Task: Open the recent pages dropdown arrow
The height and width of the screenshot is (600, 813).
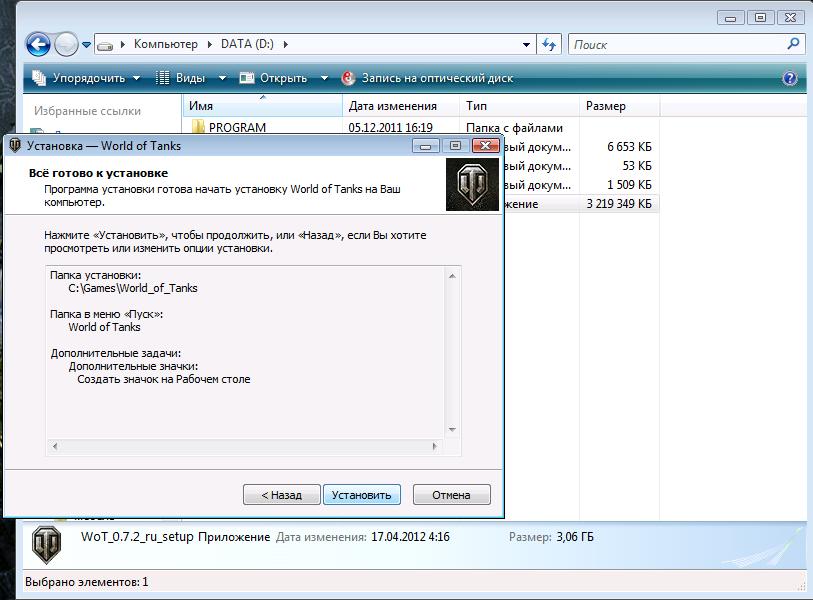Action: pyautogui.click(x=87, y=45)
